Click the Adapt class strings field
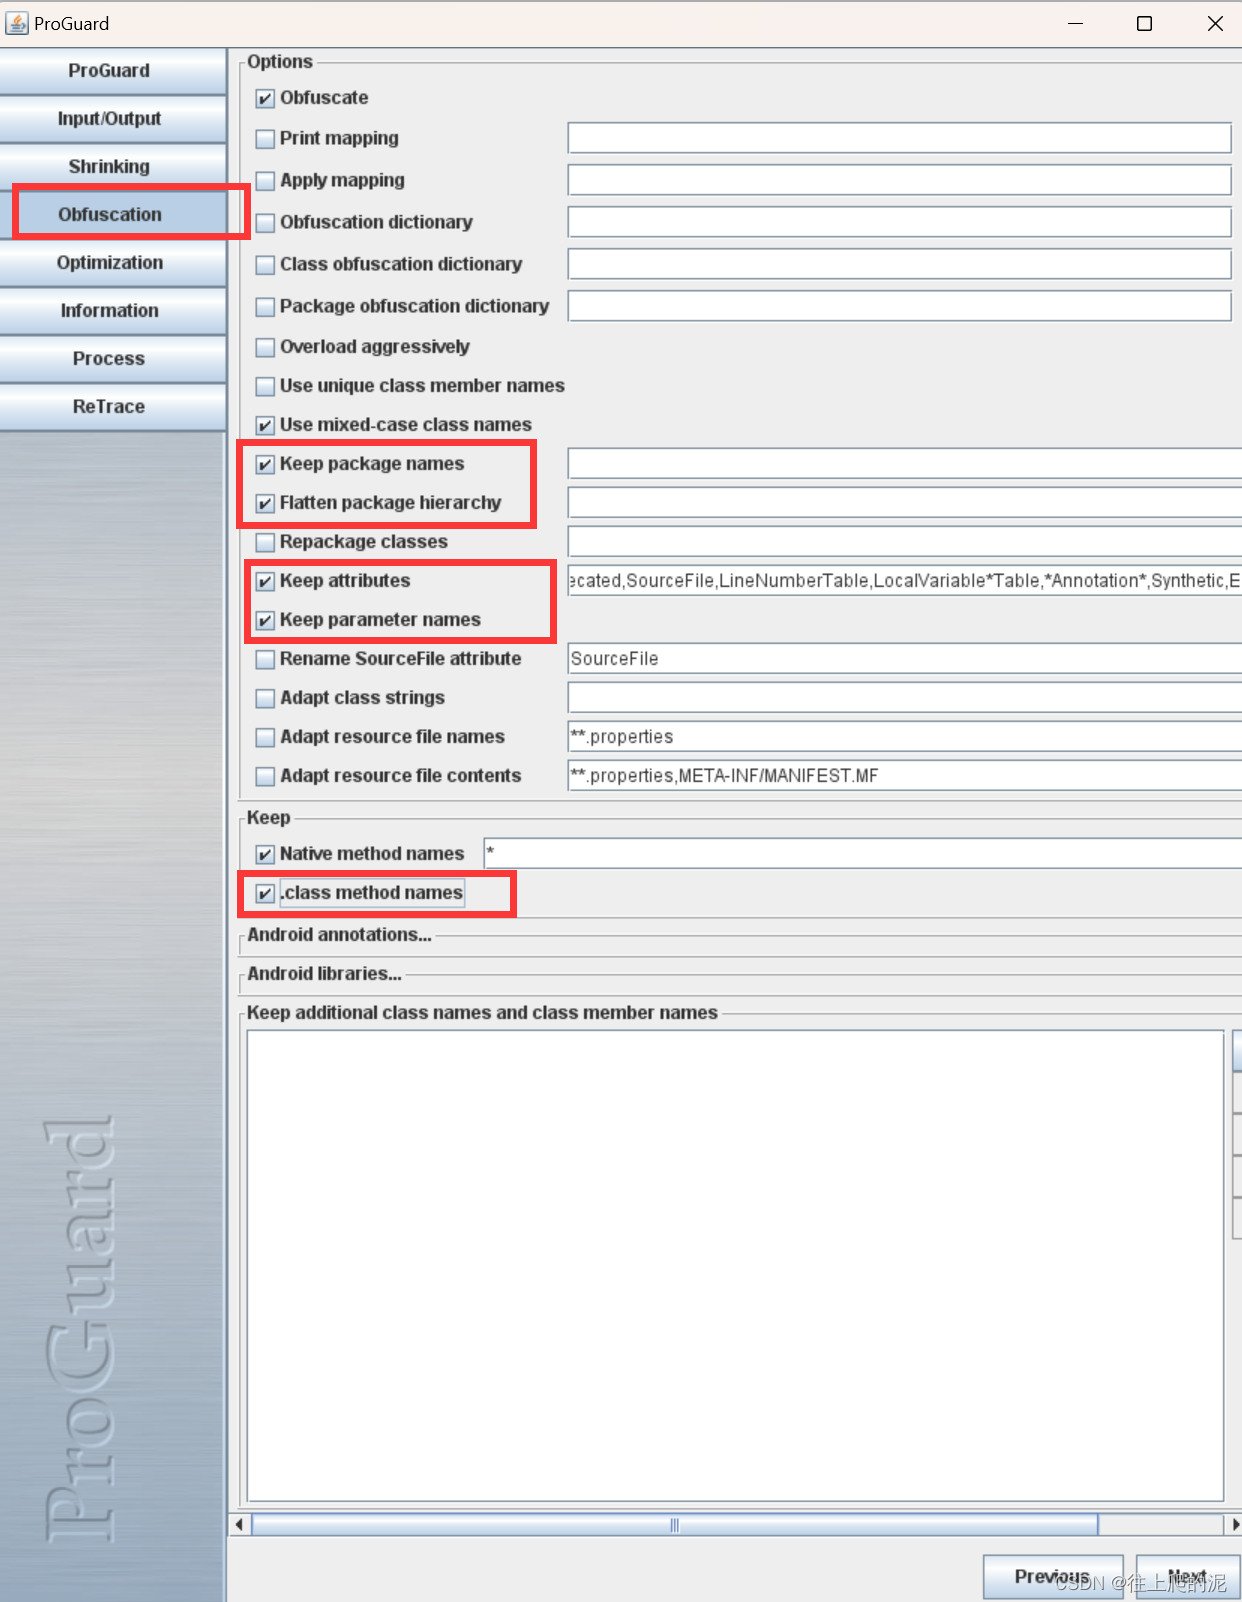 pos(905,697)
